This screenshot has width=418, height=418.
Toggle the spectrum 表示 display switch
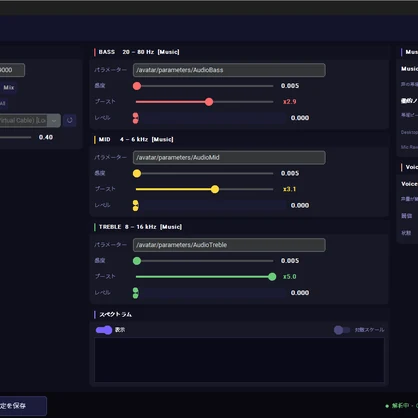[x=104, y=330]
